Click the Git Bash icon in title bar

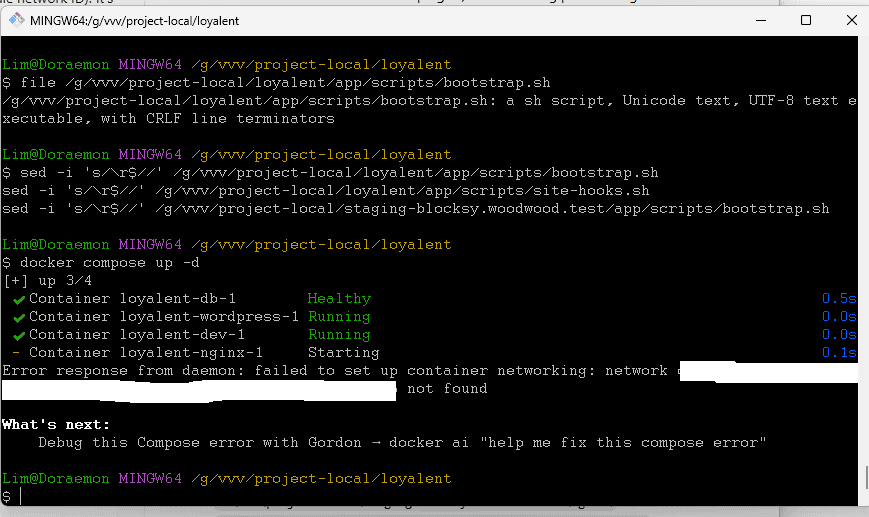coord(16,20)
